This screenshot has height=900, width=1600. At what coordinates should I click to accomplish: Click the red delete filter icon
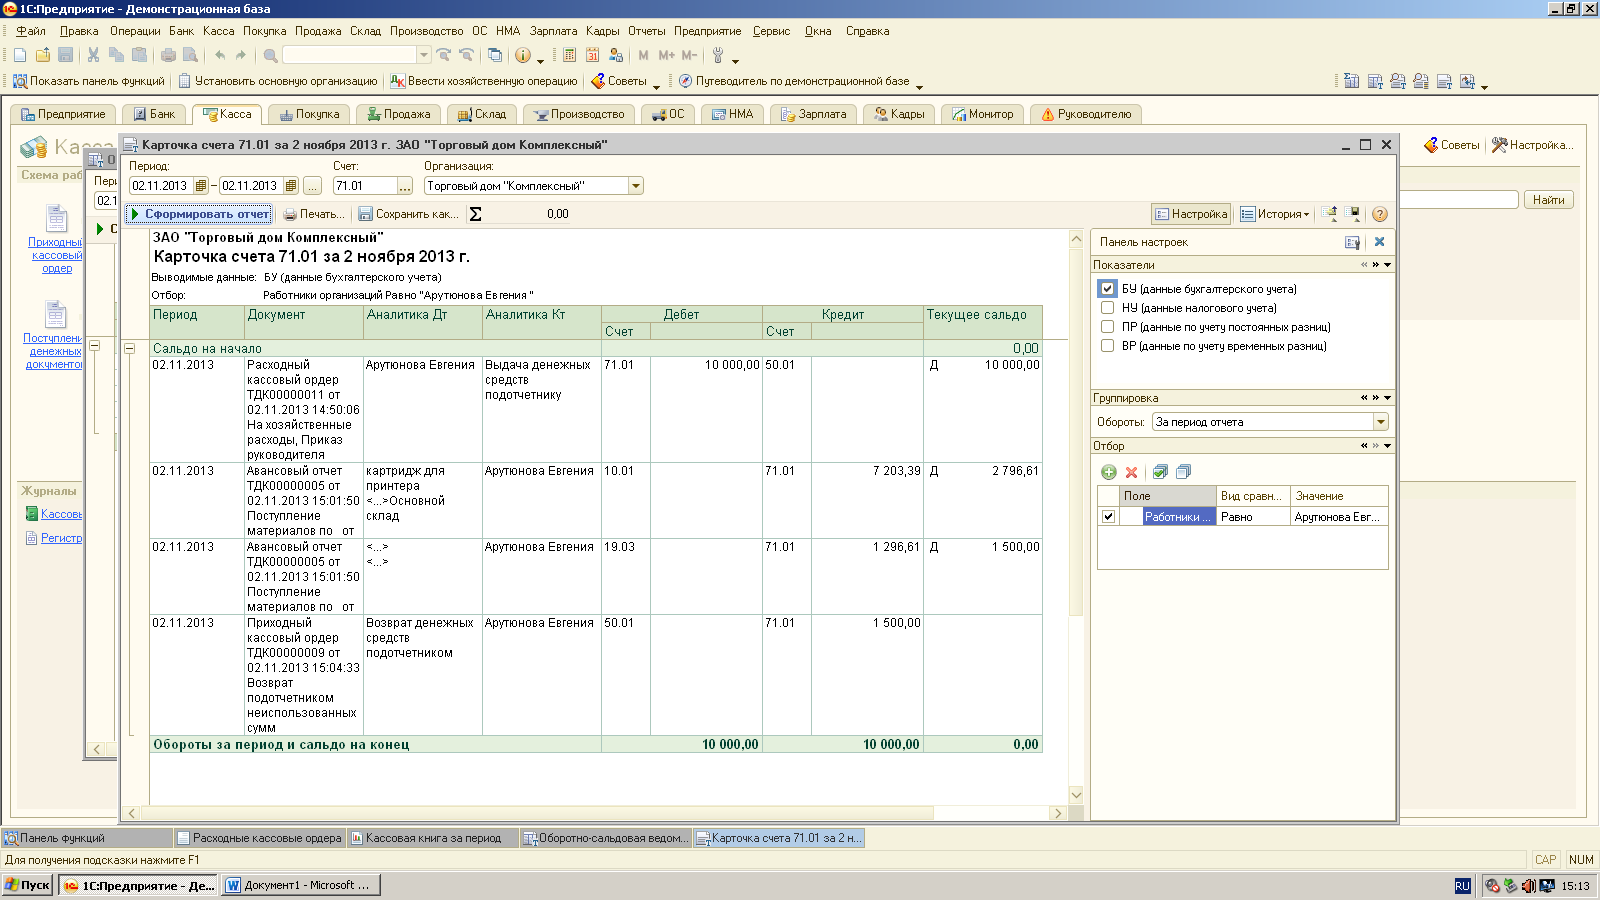pyautogui.click(x=1132, y=472)
